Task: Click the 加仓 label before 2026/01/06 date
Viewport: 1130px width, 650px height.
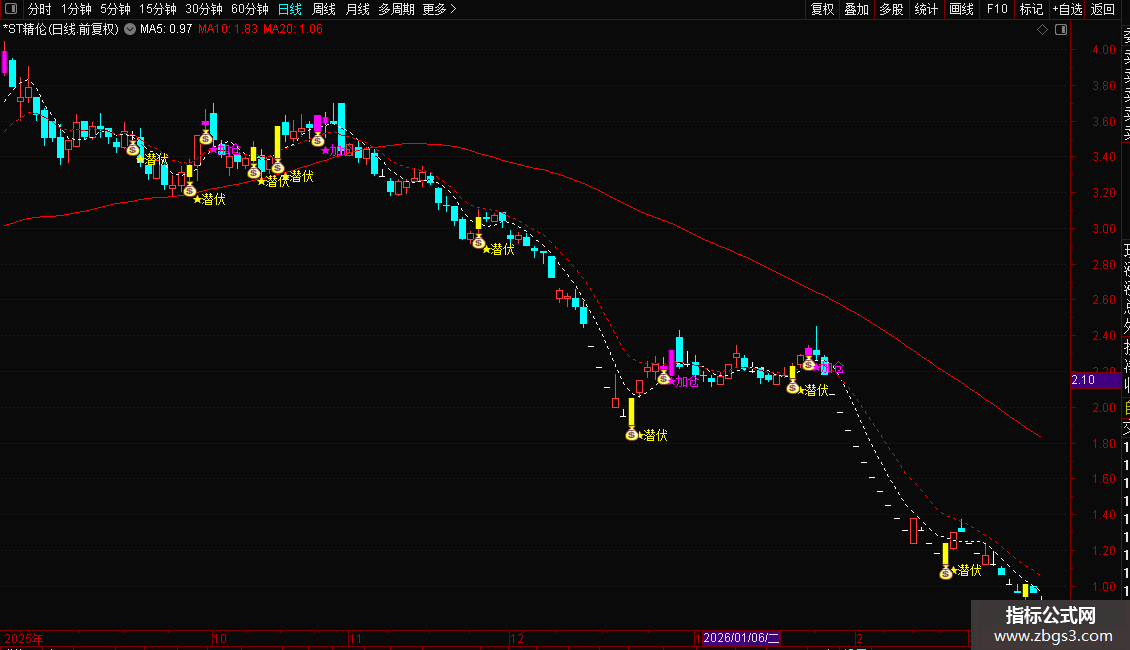Action: click(x=685, y=382)
